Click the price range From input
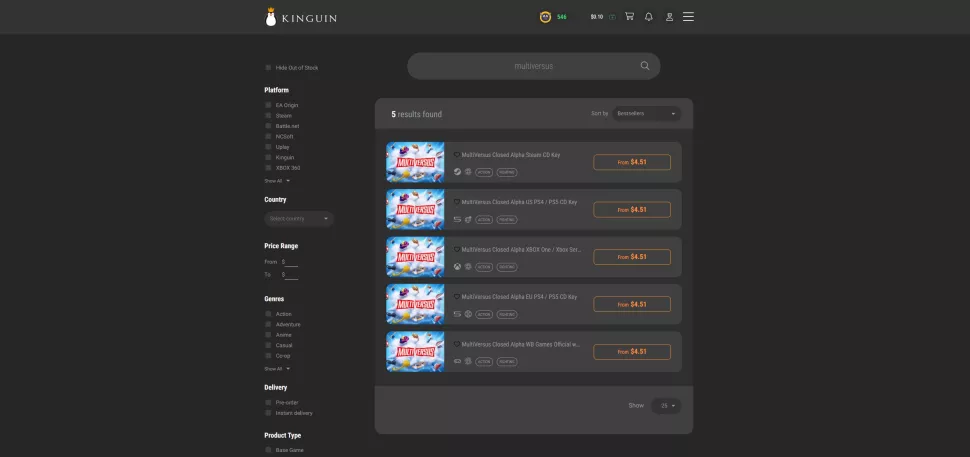The height and width of the screenshot is (457, 970). tap(290, 262)
